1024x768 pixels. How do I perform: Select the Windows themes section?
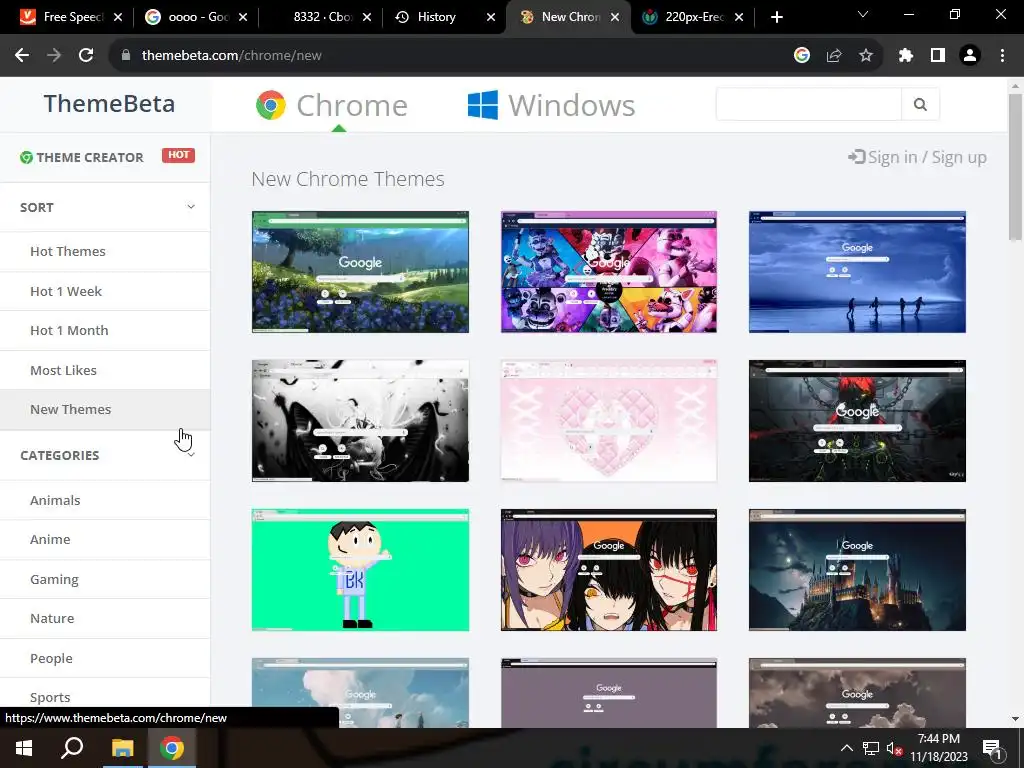551,105
